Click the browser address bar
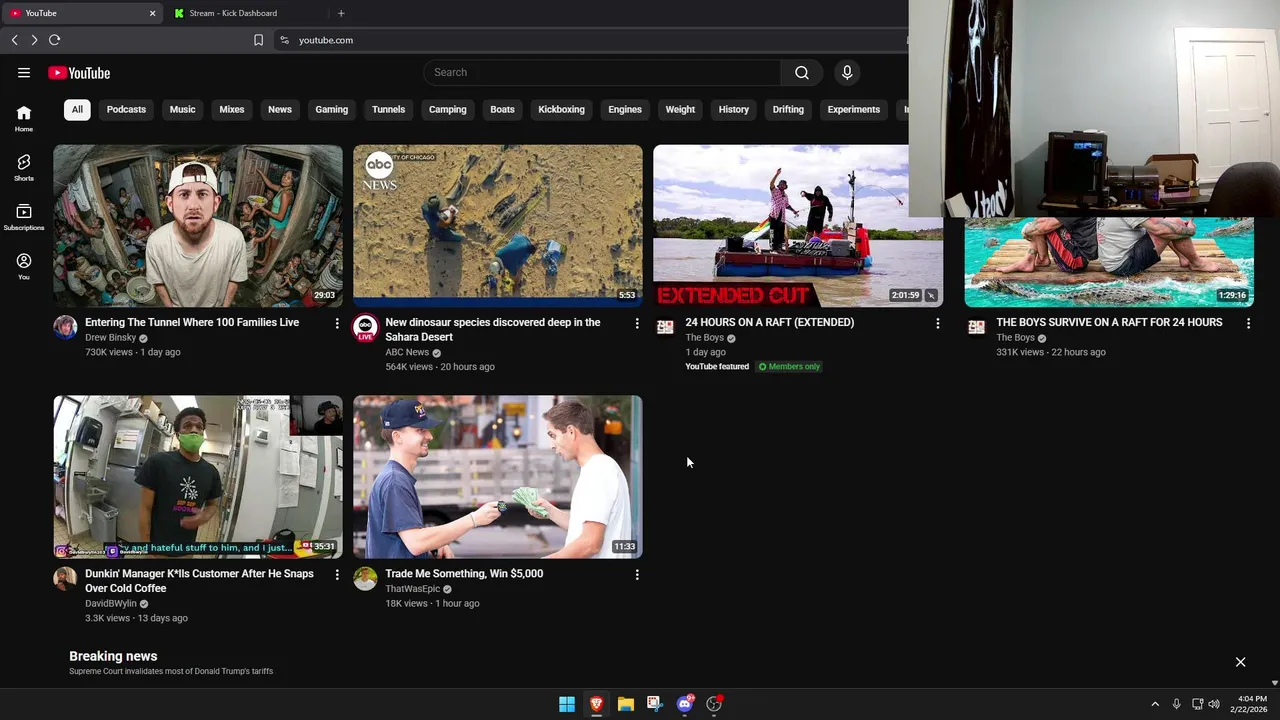 tap(590, 40)
